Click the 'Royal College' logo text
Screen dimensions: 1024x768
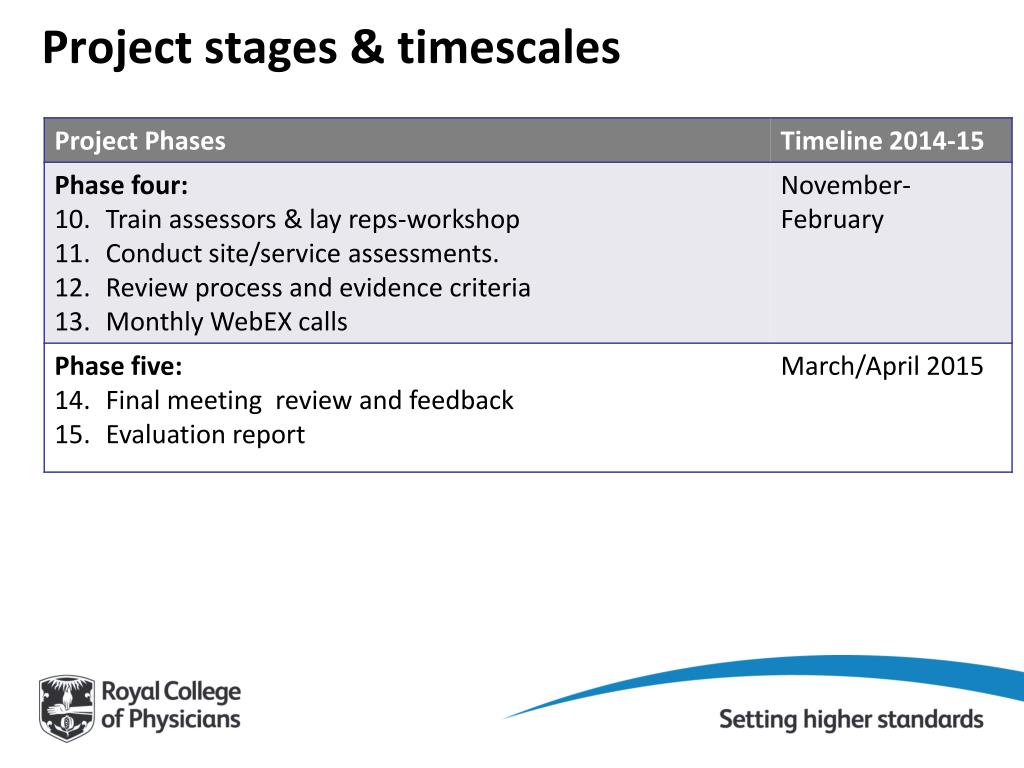tap(171, 692)
